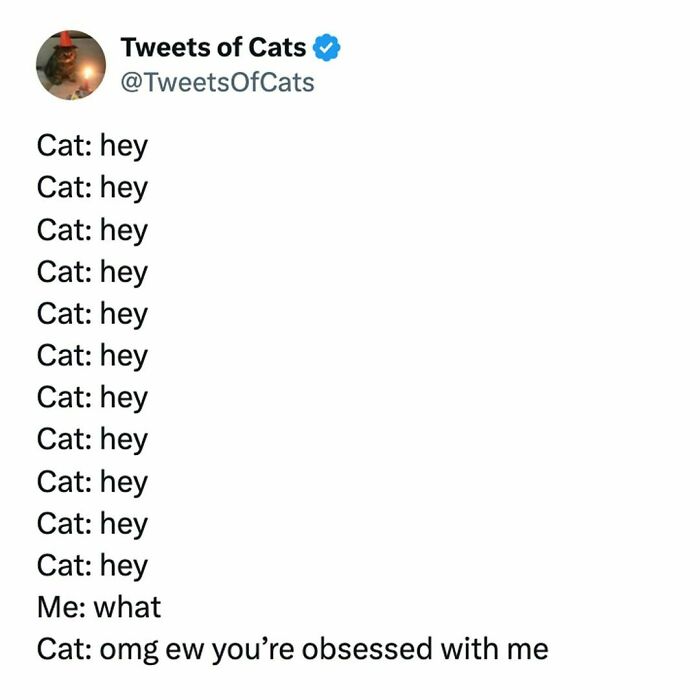This screenshot has width=700, height=700.
Task: Click the blue verified checkmark badge
Action: [327, 47]
